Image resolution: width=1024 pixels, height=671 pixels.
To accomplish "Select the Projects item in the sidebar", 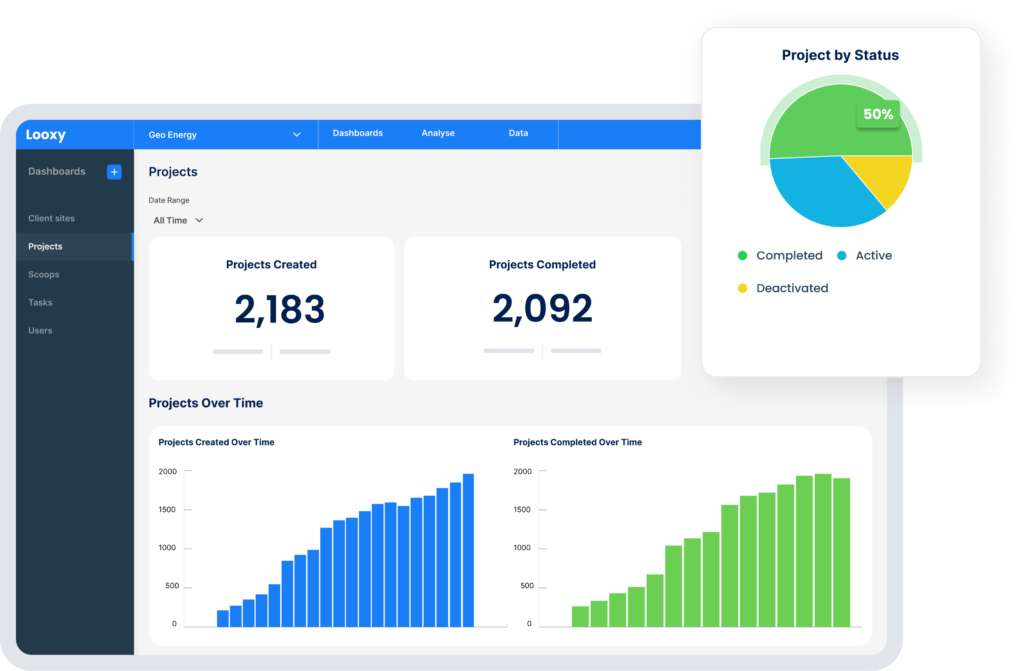I will [x=45, y=246].
